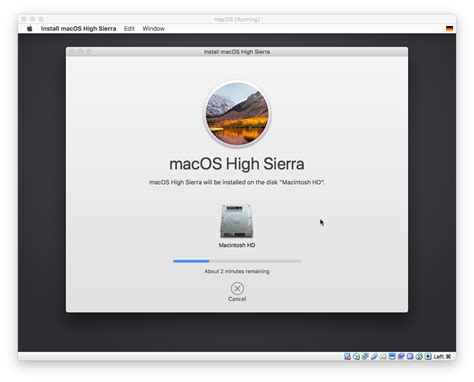Select the Macintosh HD disk icon

coord(236,221)
